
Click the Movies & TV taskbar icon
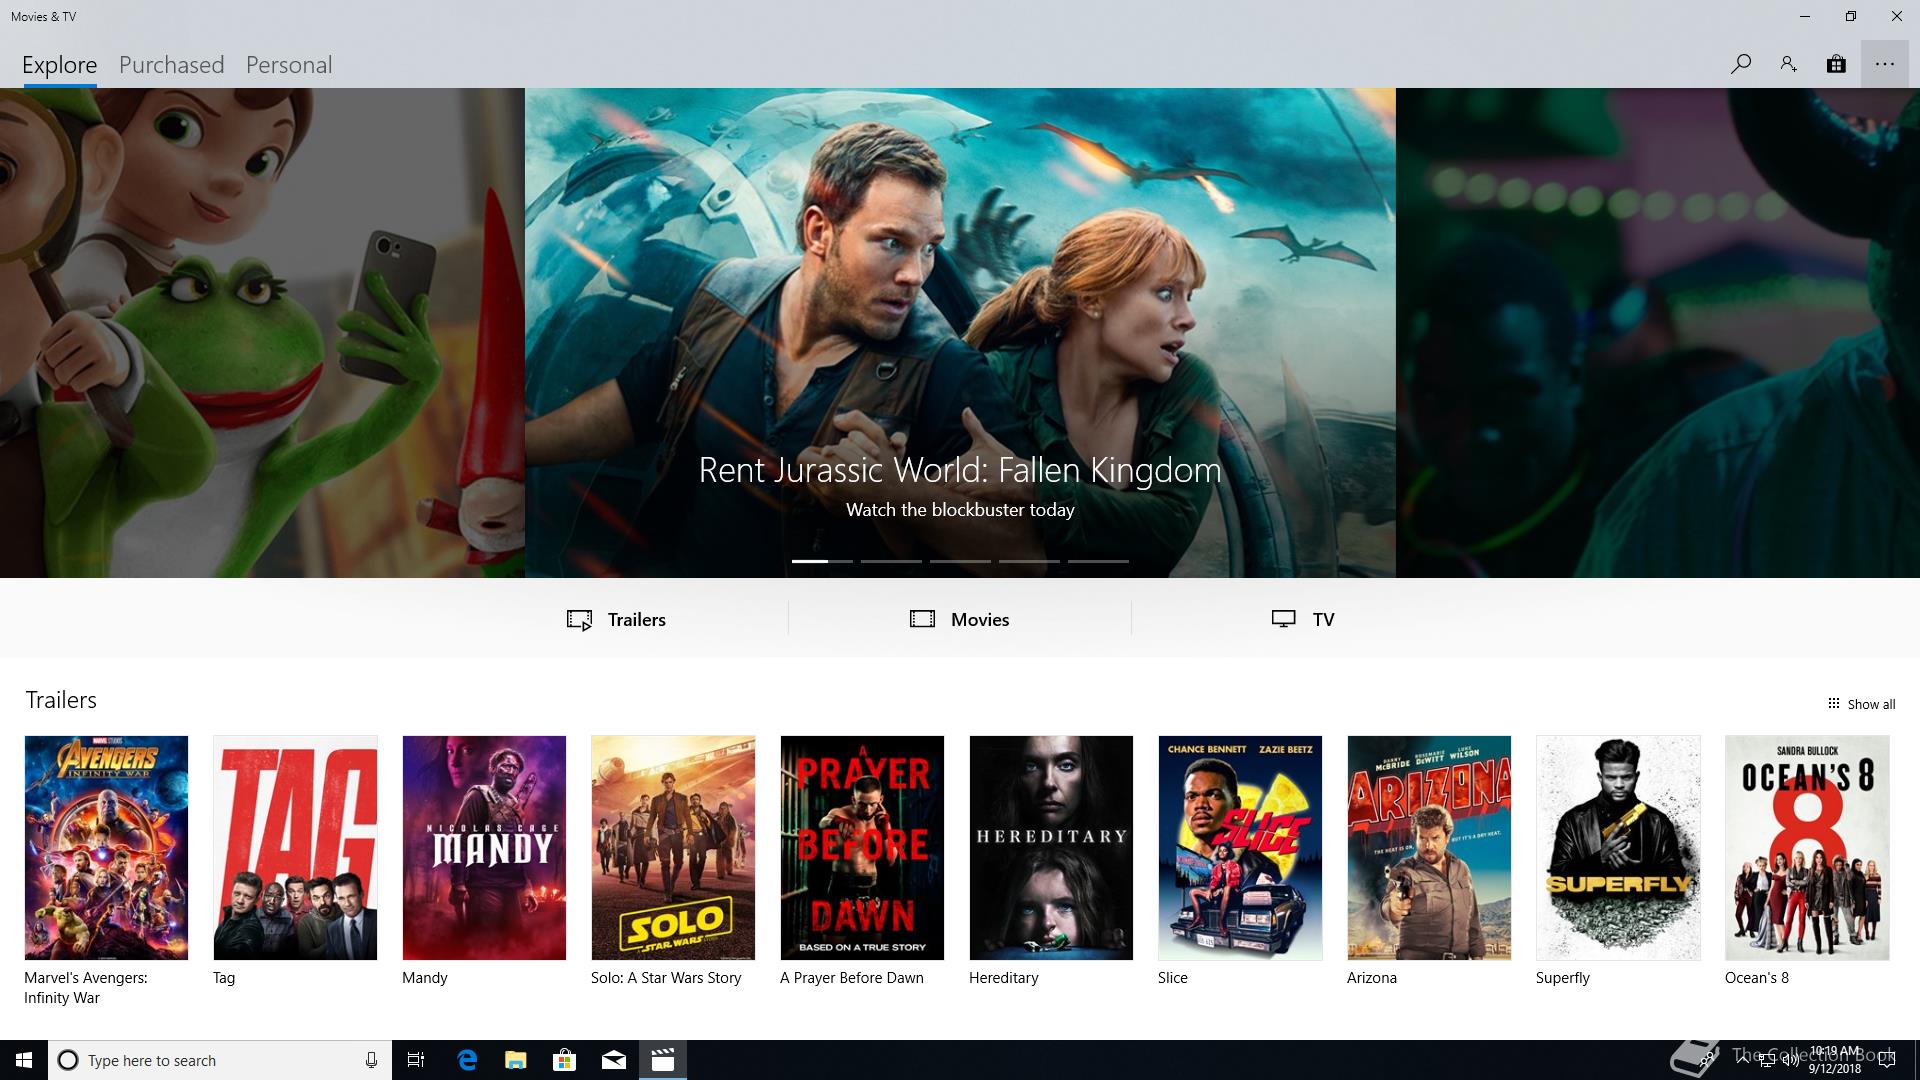click(x=663, y=1060)
